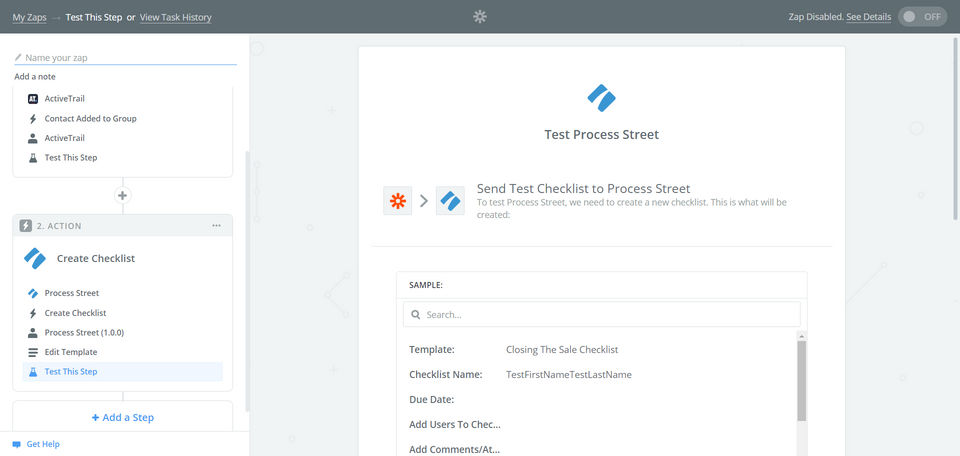Click the SAMPLE: header label
960x456 pixels.
(426, 285)
